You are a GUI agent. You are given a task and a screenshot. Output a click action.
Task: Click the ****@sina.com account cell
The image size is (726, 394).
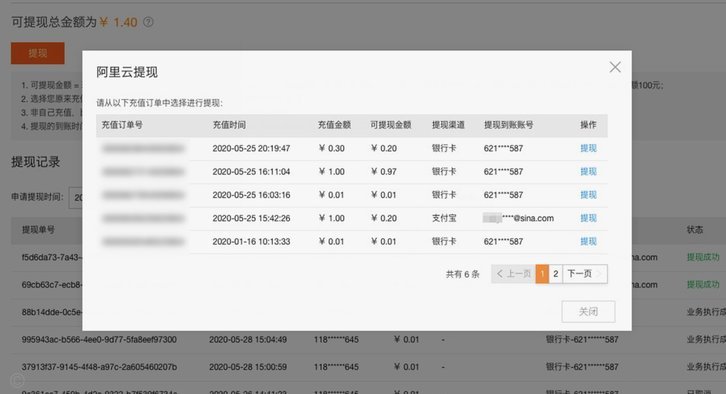pos(519,218)
